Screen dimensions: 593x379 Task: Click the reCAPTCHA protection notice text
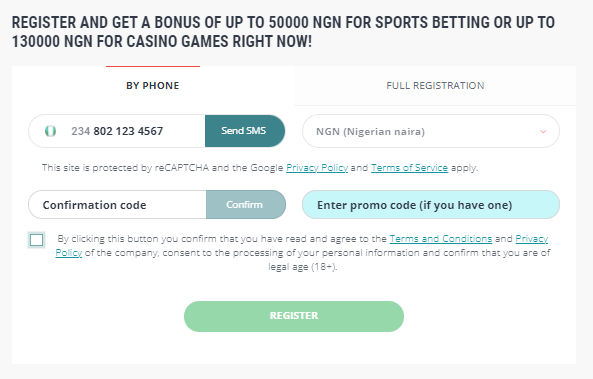(260, 168)
